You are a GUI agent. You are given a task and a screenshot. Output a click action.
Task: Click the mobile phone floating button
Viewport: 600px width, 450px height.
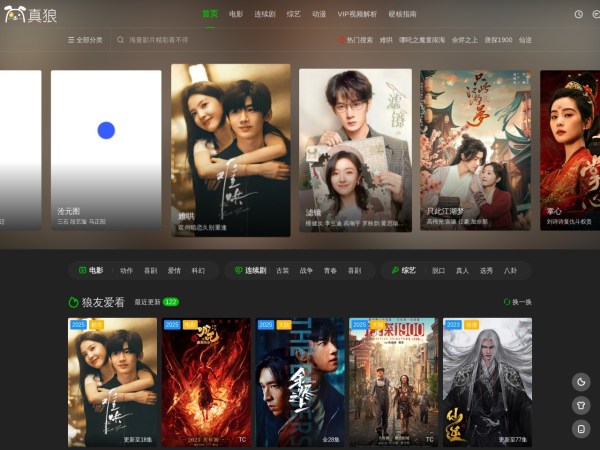(581, 428)
